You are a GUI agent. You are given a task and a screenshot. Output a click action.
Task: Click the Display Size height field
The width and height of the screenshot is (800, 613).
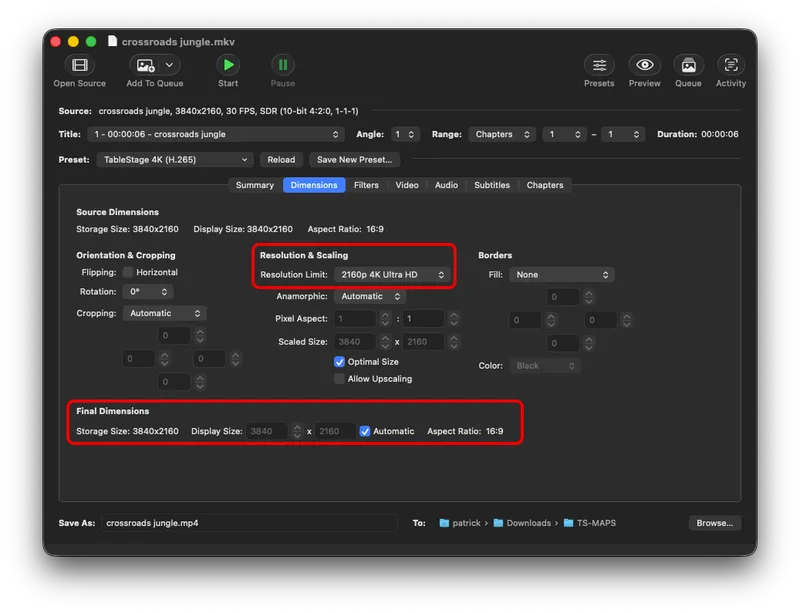point(335,431)
